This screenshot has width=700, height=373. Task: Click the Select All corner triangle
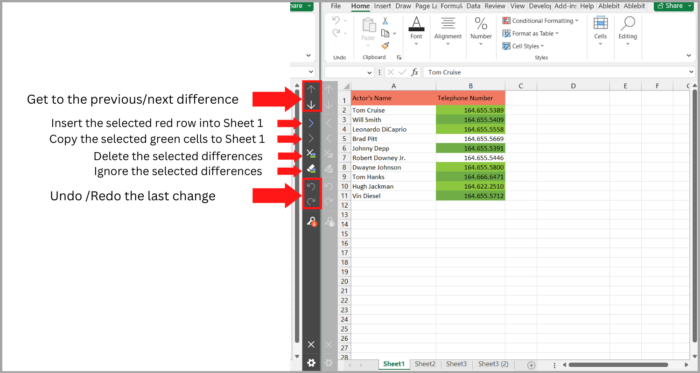coord(346,86)
